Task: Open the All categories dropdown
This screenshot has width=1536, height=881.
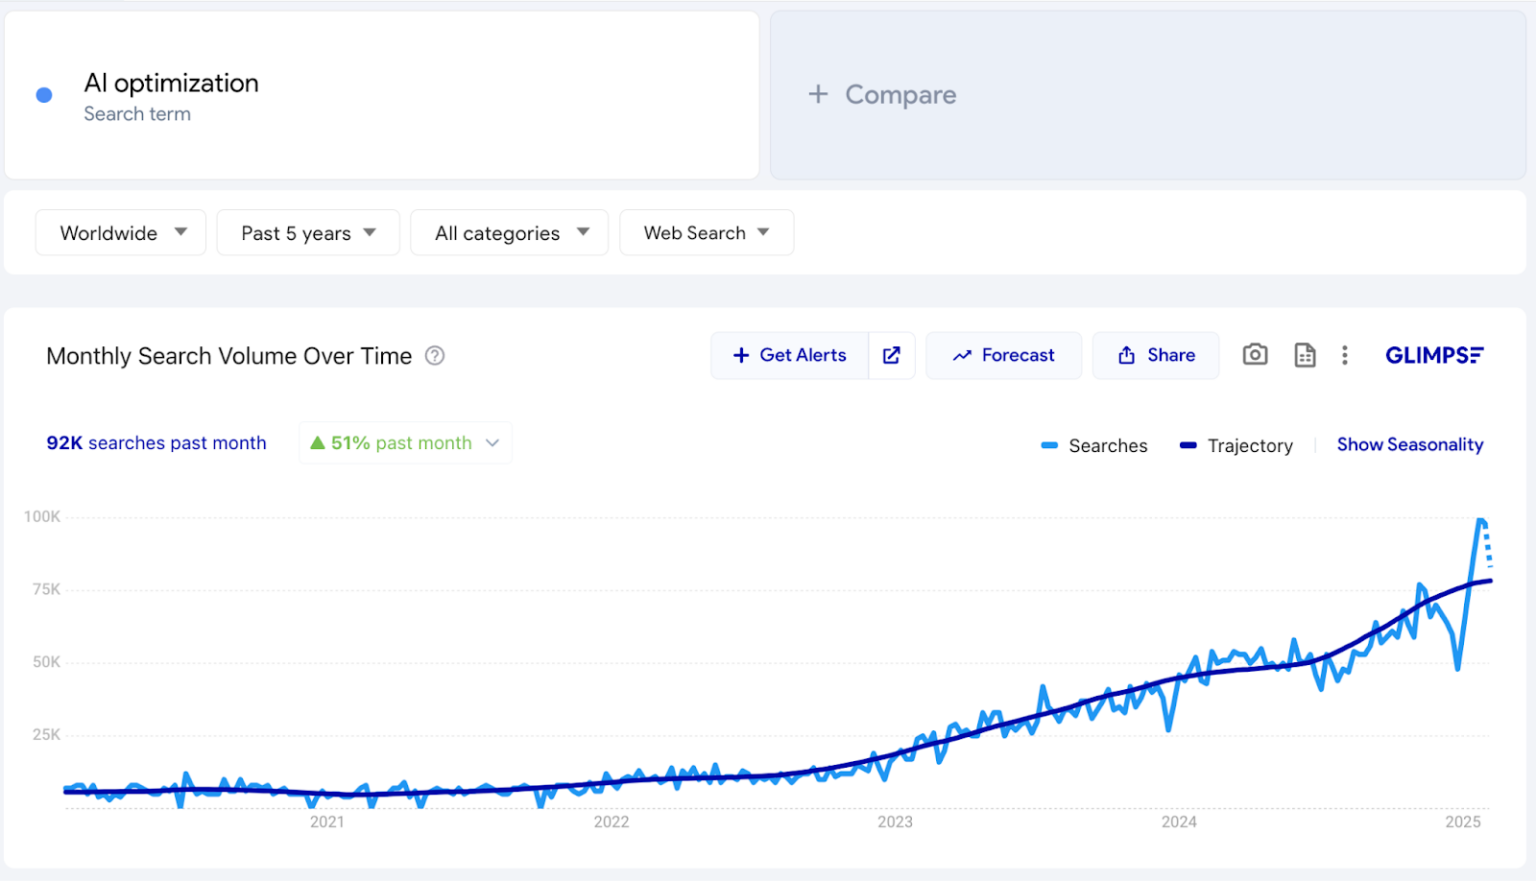Action: click(x=508, y=232)
